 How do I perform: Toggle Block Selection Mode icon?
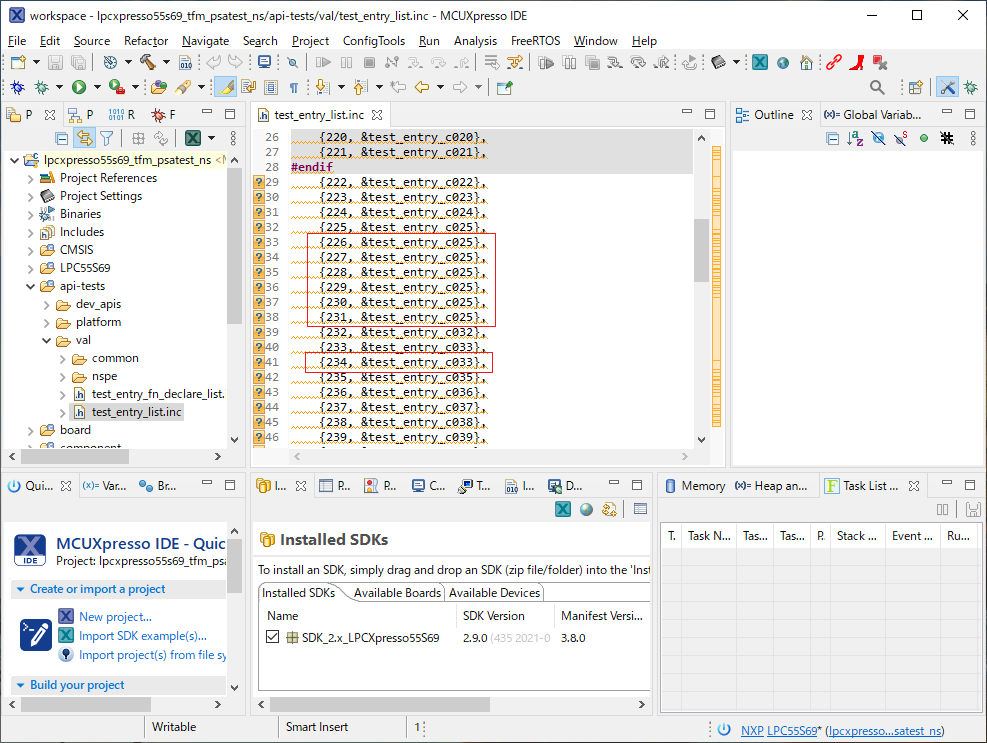(x=271, y=87)
